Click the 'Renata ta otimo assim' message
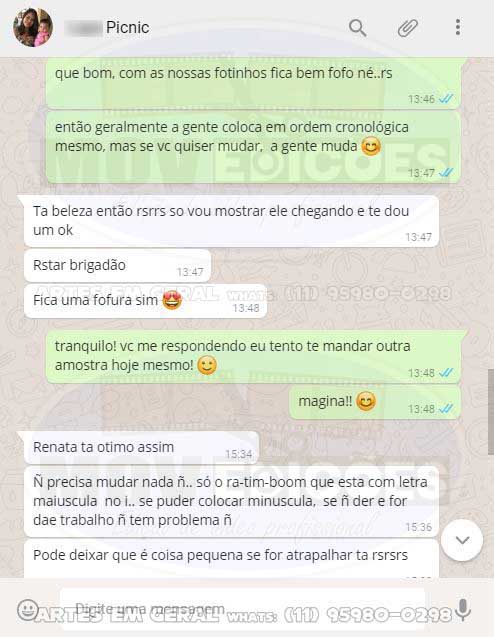This screenshot has height=637, width=494. coord(142,447)
